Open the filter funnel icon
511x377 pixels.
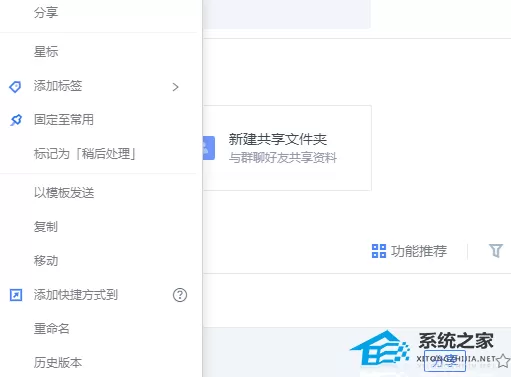click(496, 251)
